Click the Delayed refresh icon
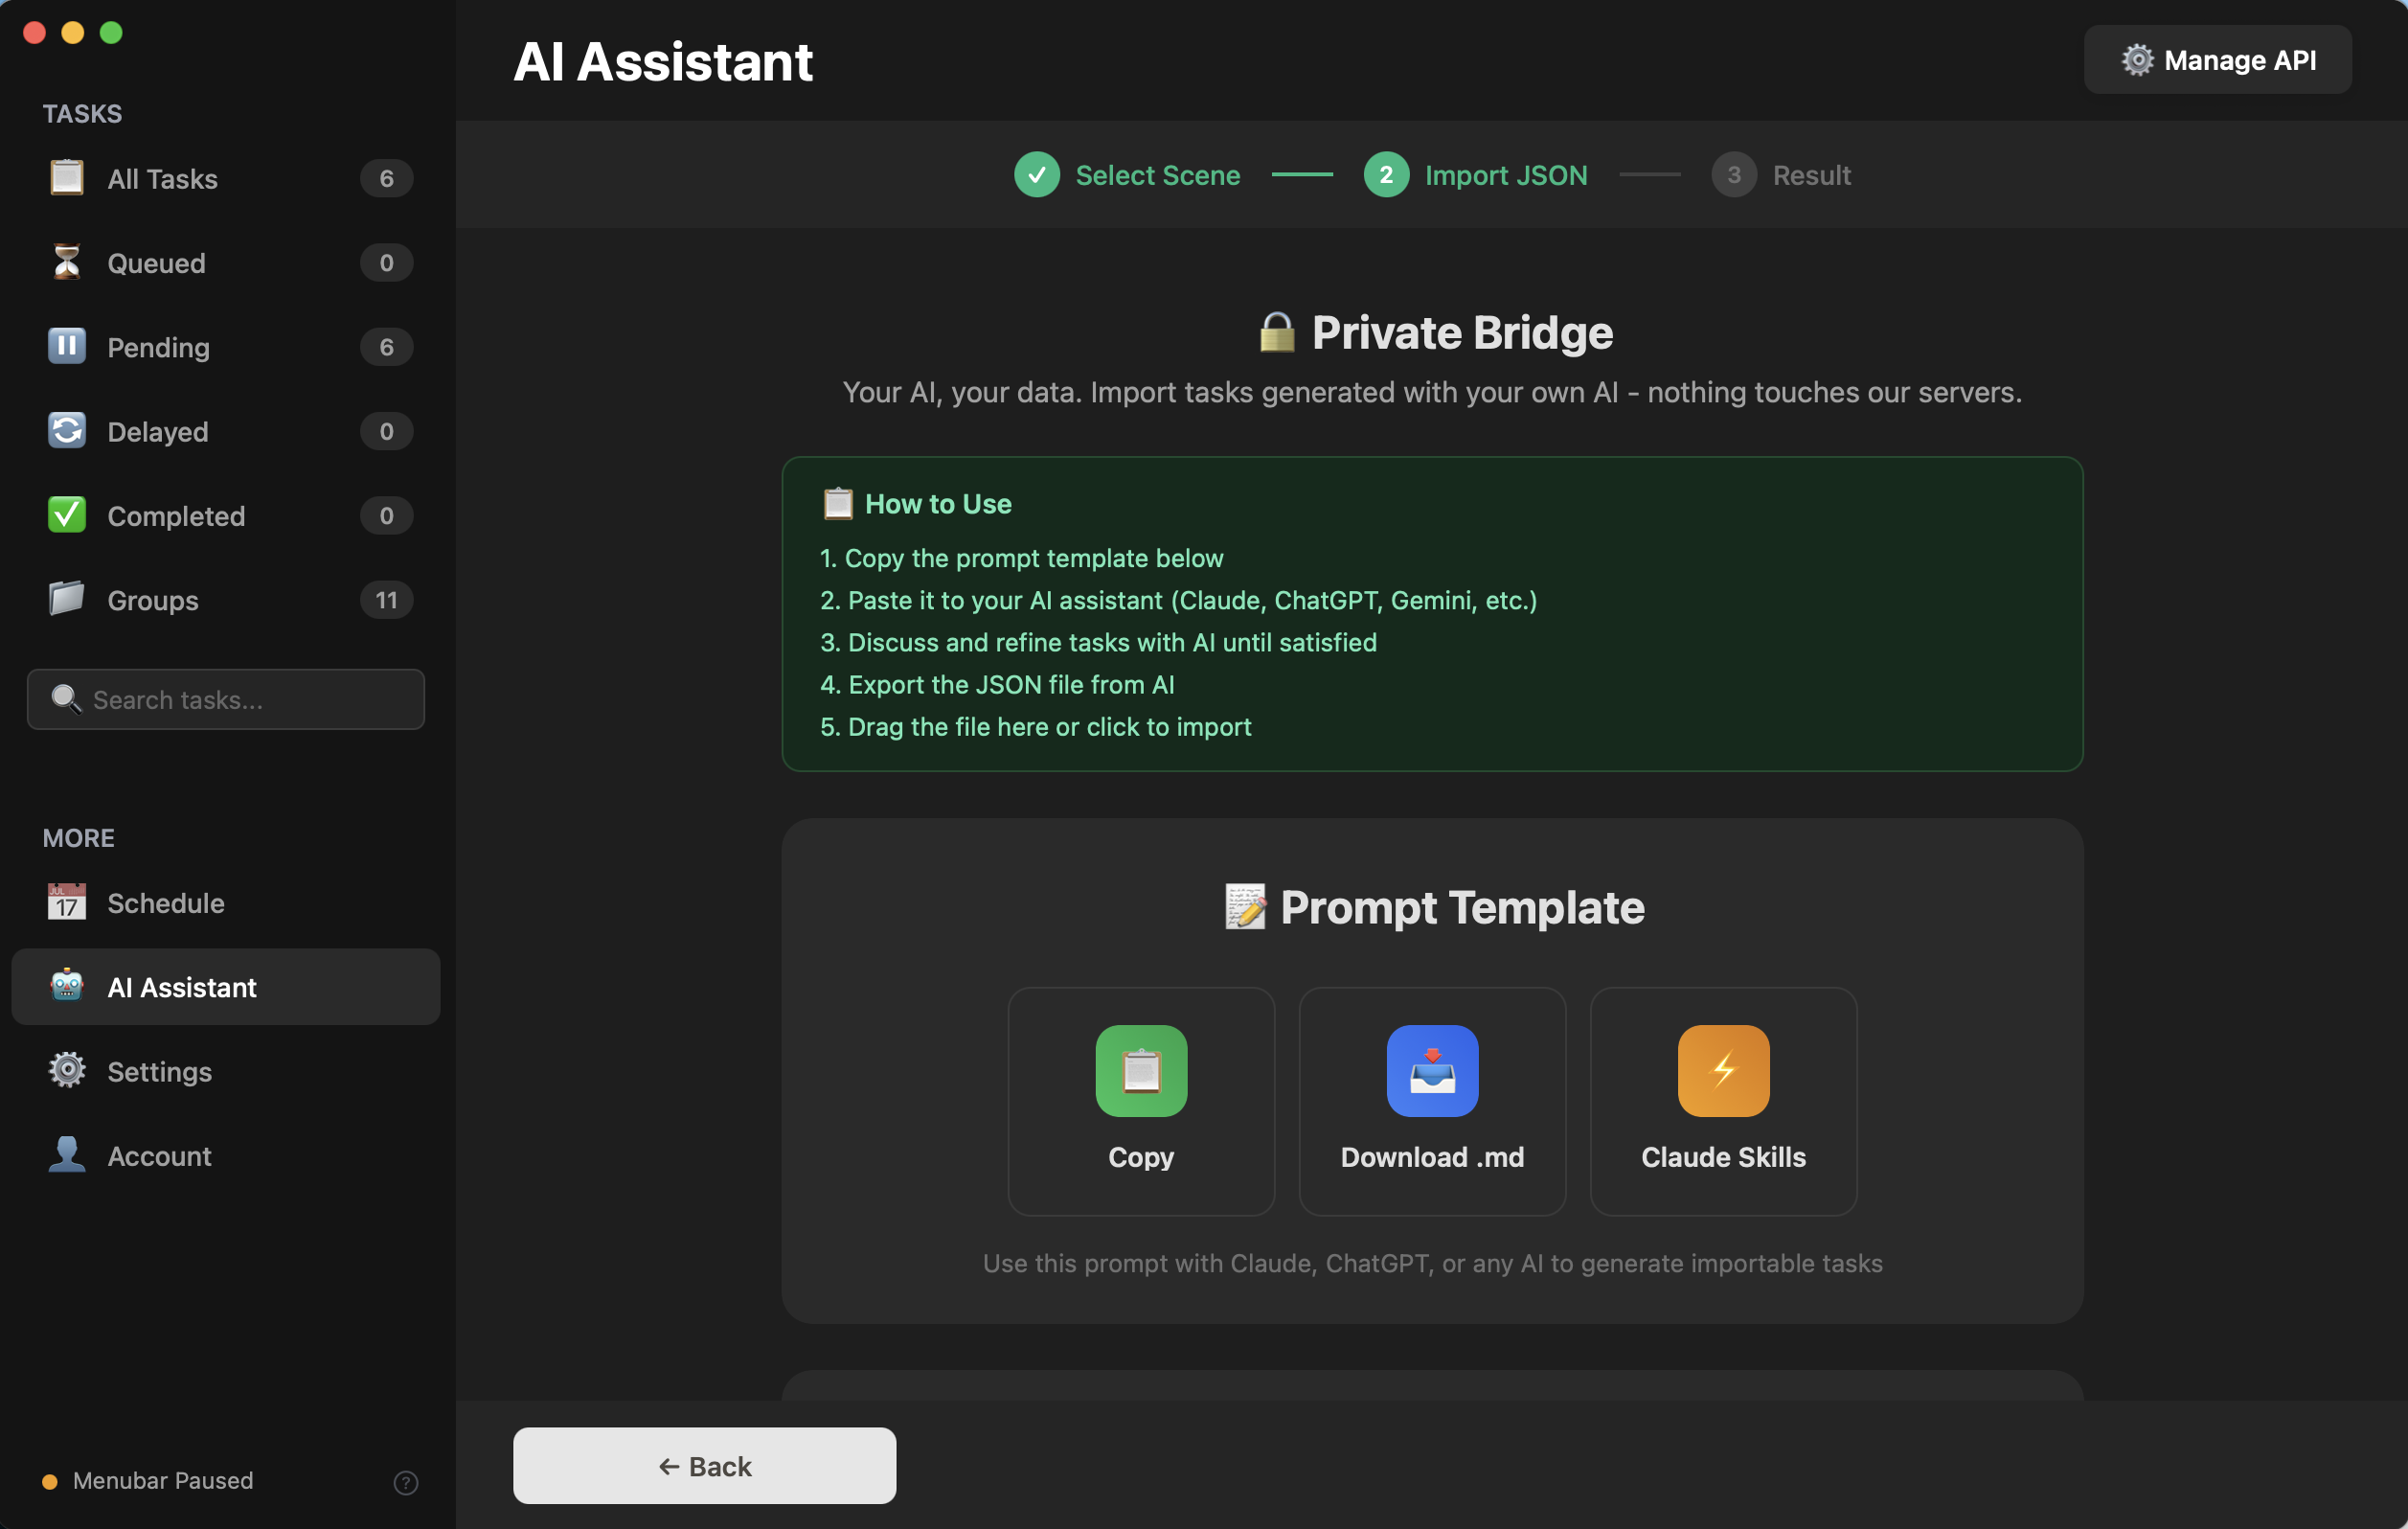 [66, 431]
